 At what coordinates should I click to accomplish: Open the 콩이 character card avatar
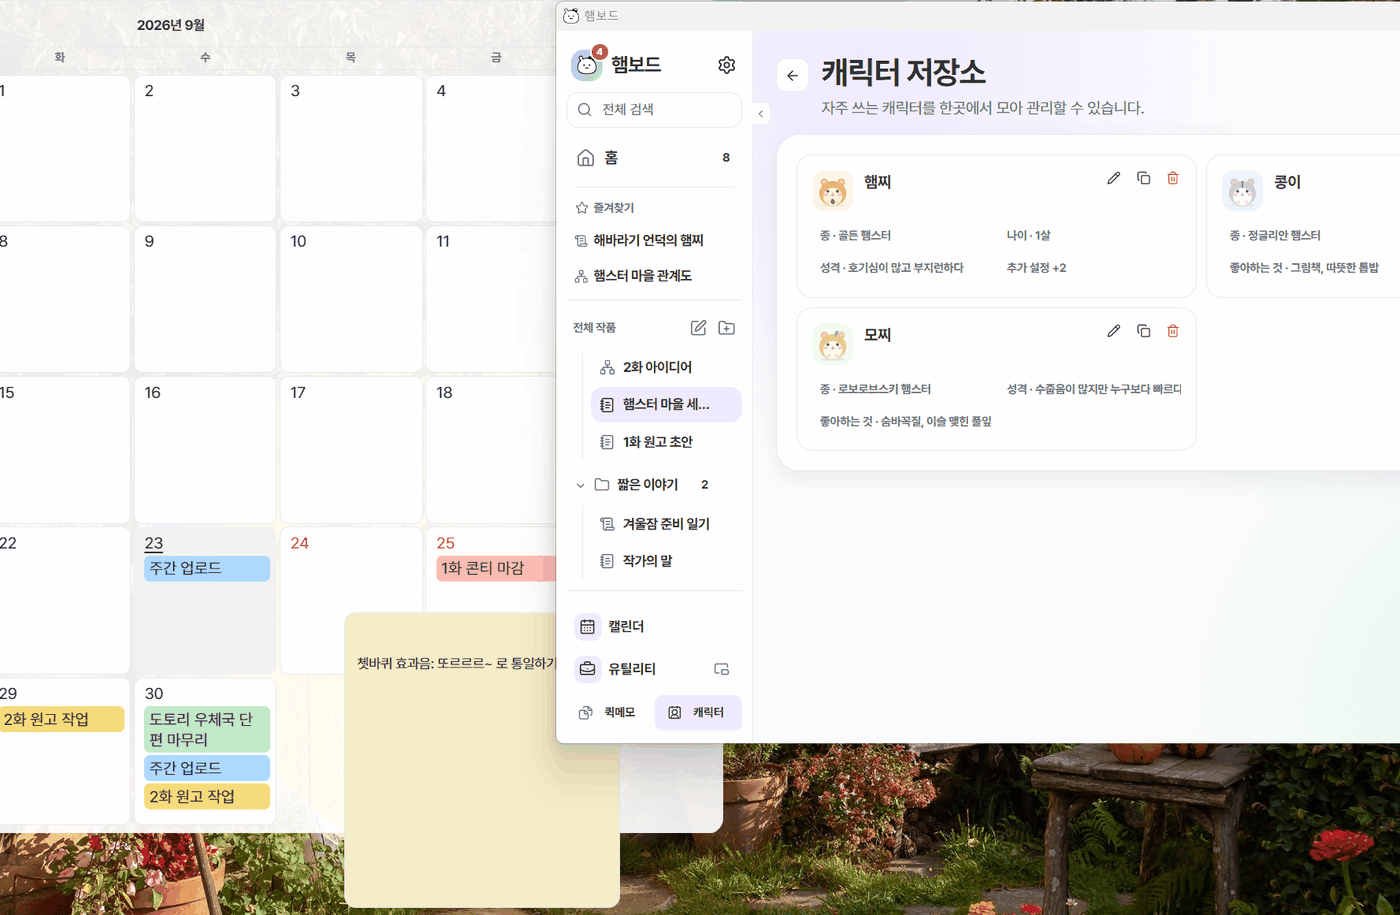click(1242, 190)
